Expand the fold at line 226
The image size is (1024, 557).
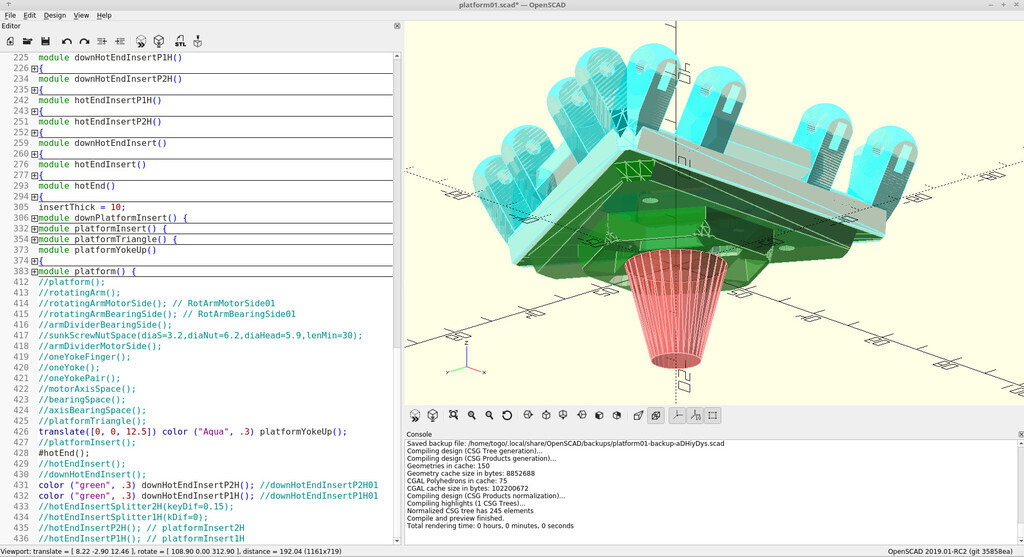pyautogui.click(x=35, y=69)
